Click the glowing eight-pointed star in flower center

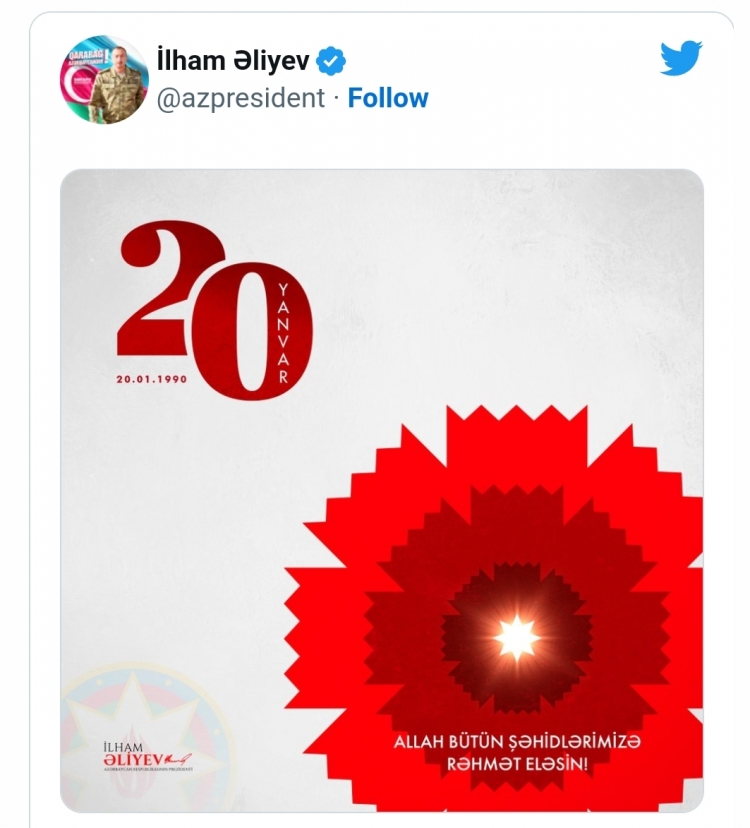pyautogui.click(x=517, y=638)
